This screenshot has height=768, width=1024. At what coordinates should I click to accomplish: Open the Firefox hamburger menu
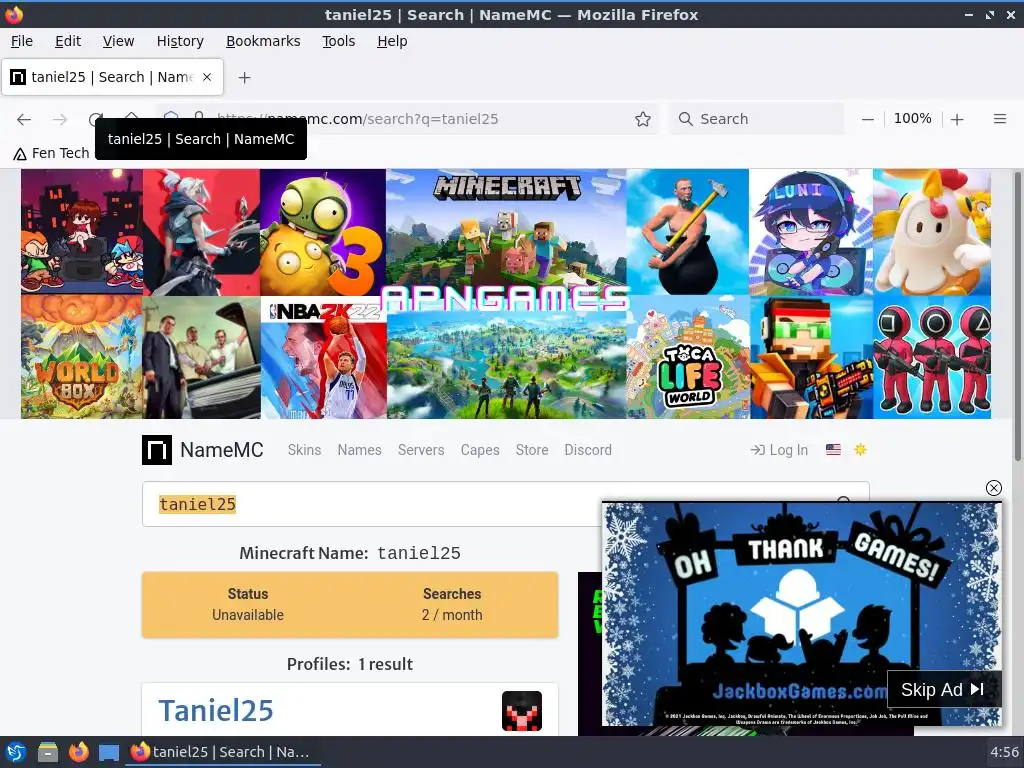999,119
